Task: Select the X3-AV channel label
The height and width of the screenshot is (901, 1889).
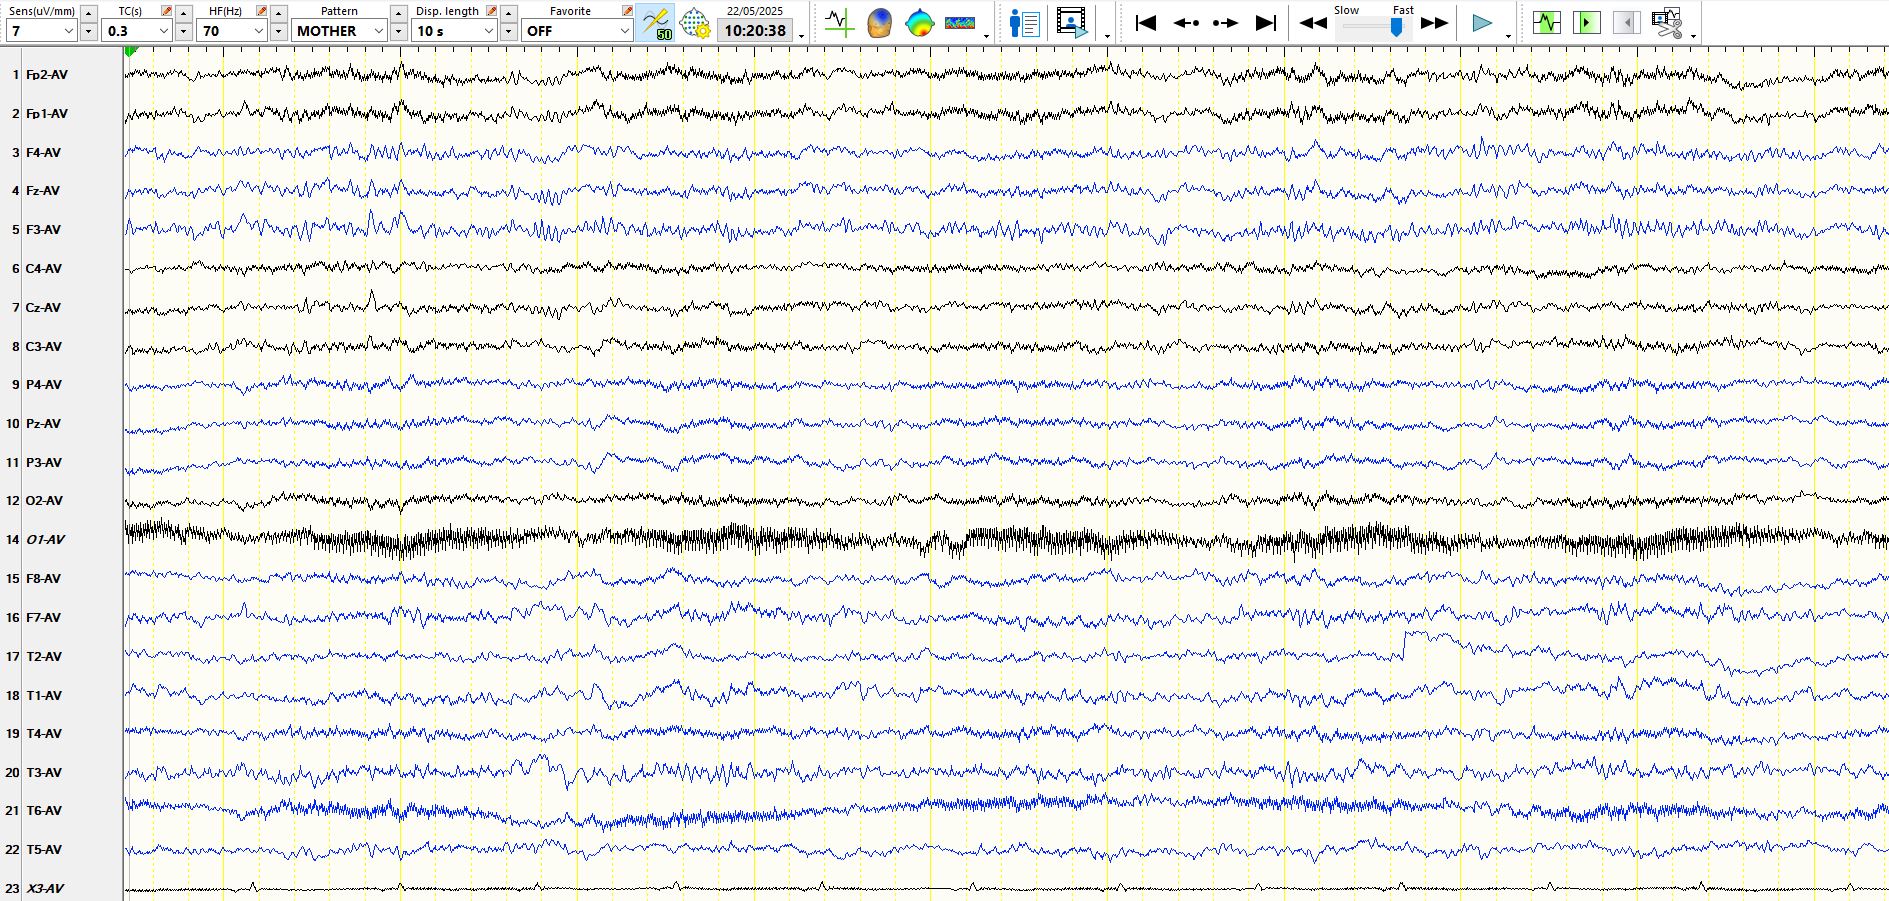Action: click(45, 889)
